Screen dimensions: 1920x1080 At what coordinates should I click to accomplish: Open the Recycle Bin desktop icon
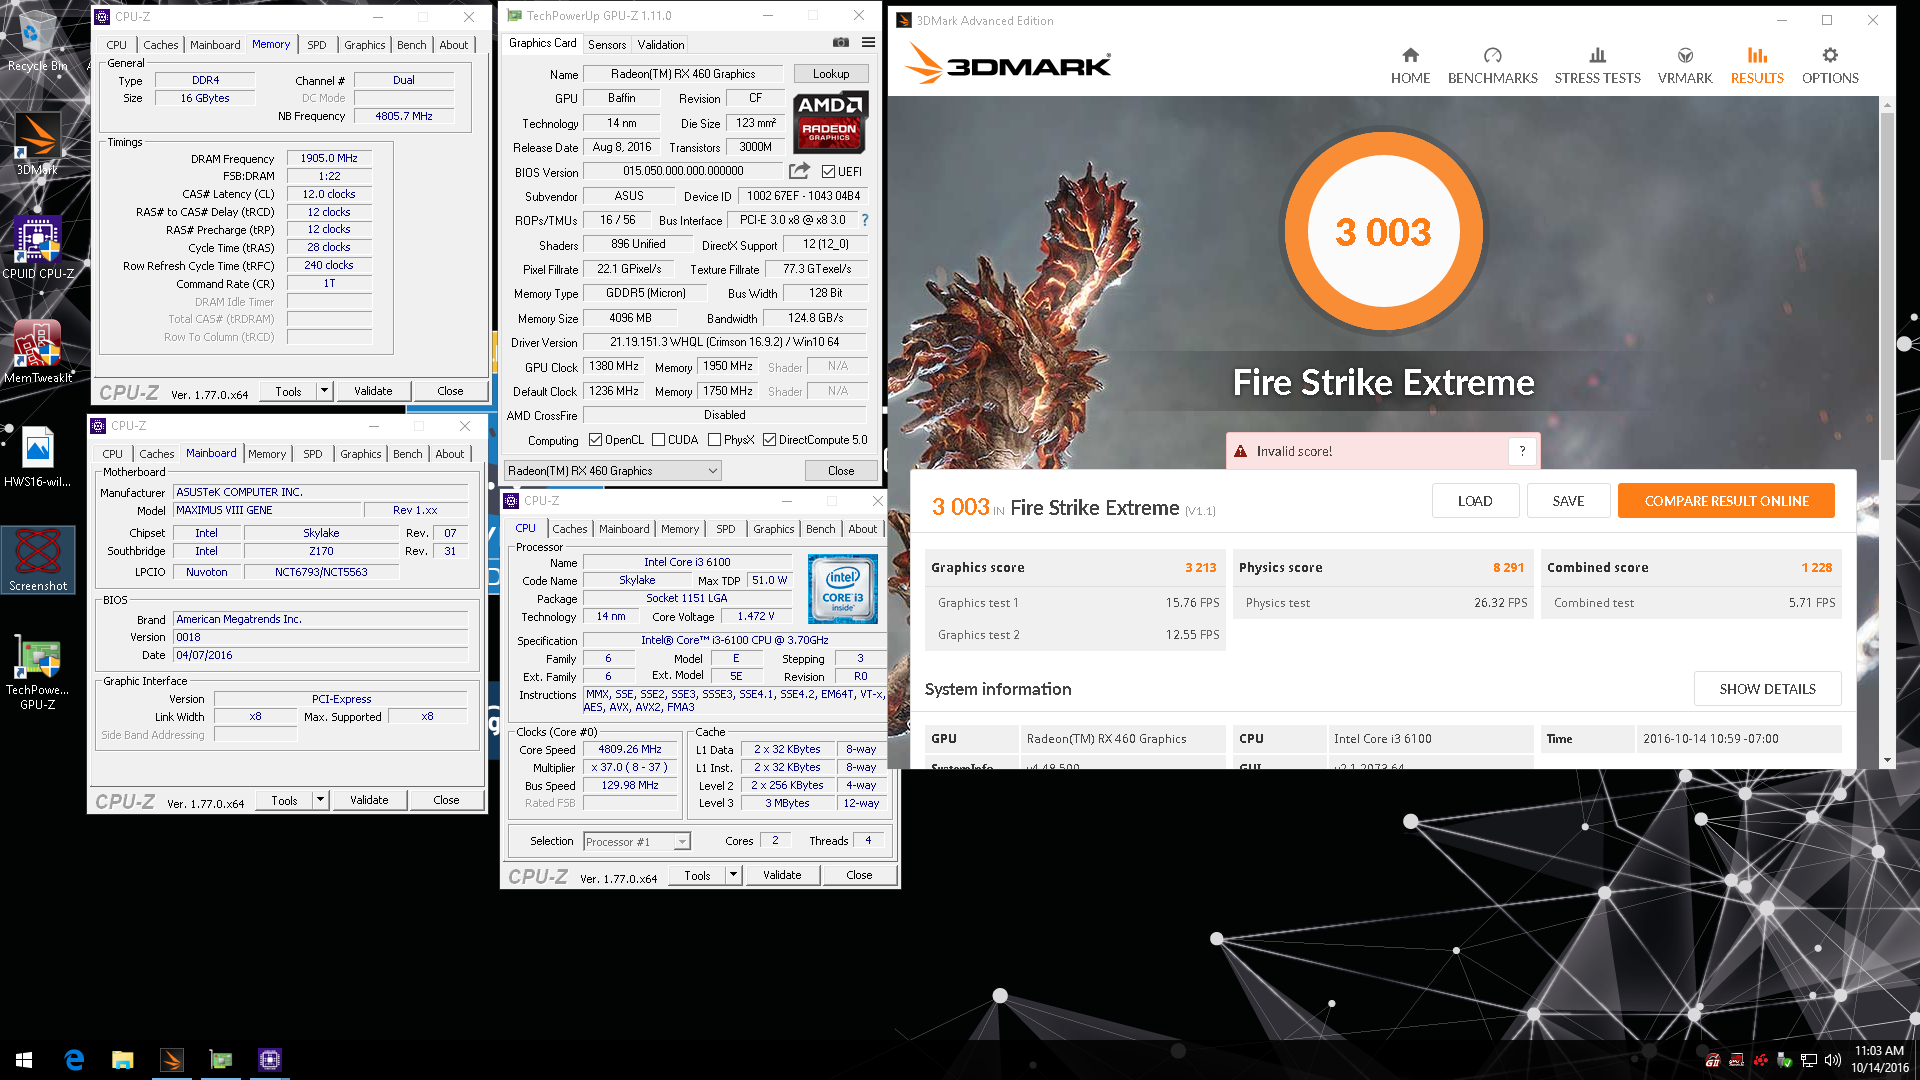coord(38,40)
